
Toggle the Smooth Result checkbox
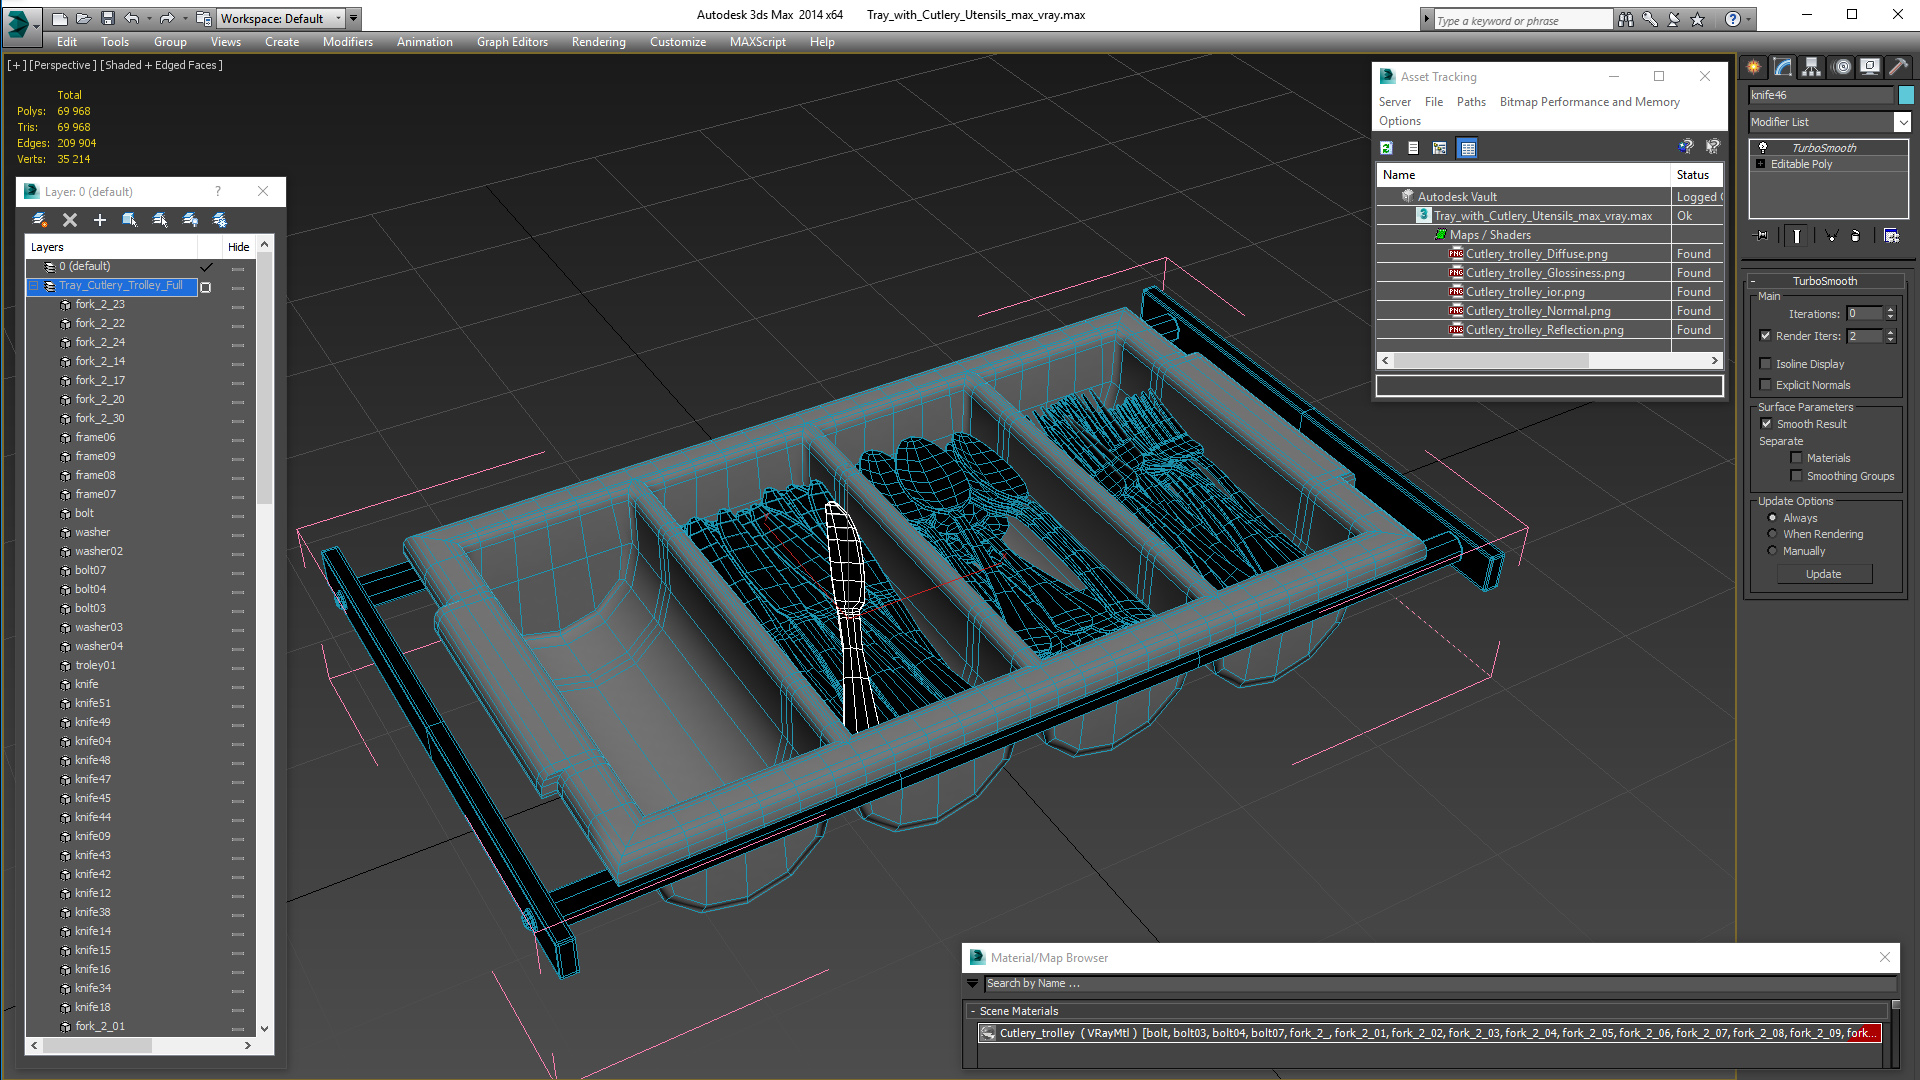pos(1767,424)
